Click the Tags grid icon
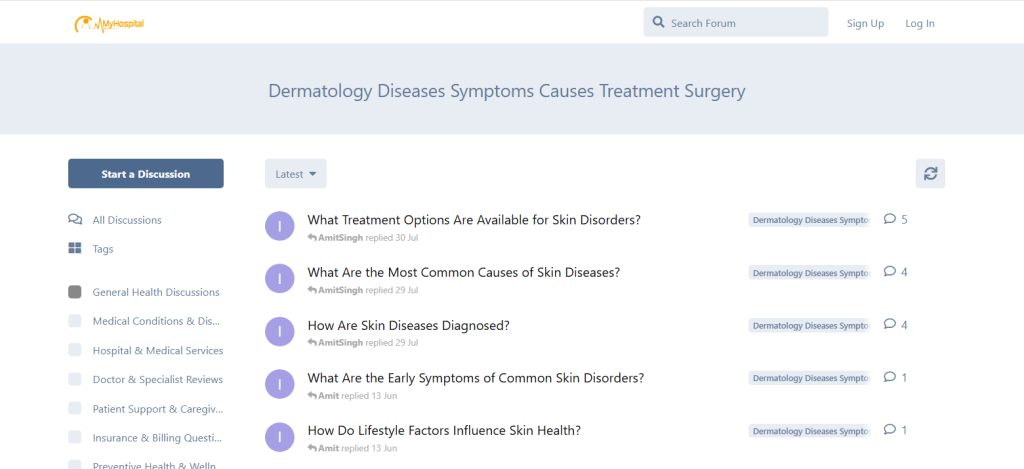Image resolution: width=1024 pixels, height=469 pixels. click(75, 249)
